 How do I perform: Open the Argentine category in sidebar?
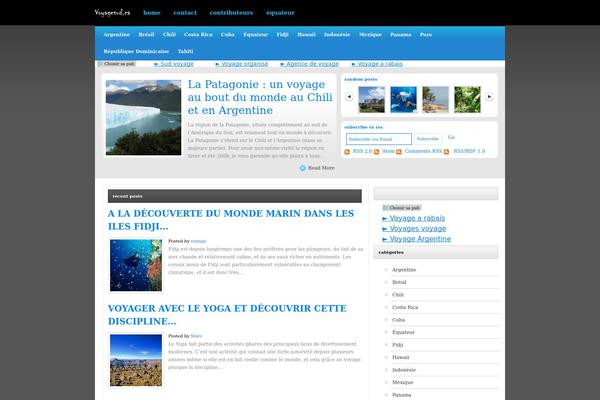pos(404,270)
